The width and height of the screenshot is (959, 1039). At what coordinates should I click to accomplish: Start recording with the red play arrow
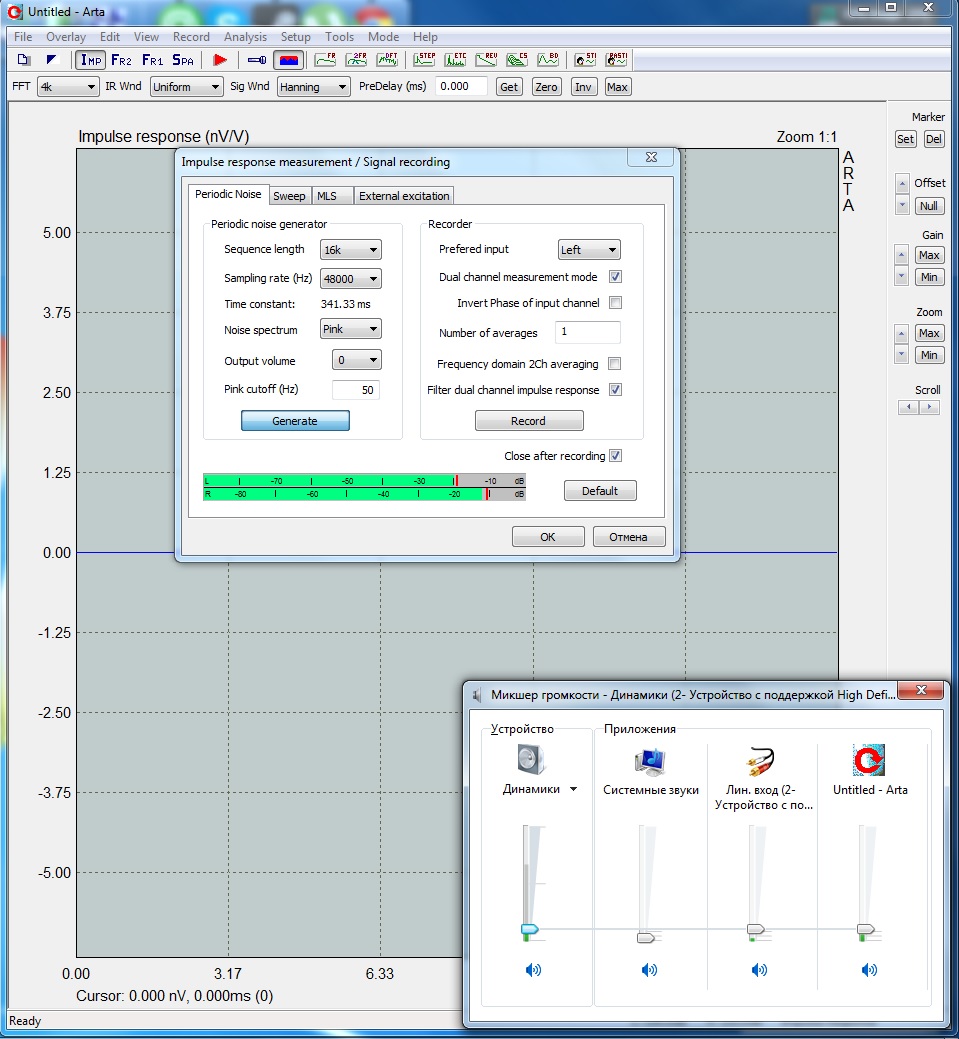coord(220,60)
